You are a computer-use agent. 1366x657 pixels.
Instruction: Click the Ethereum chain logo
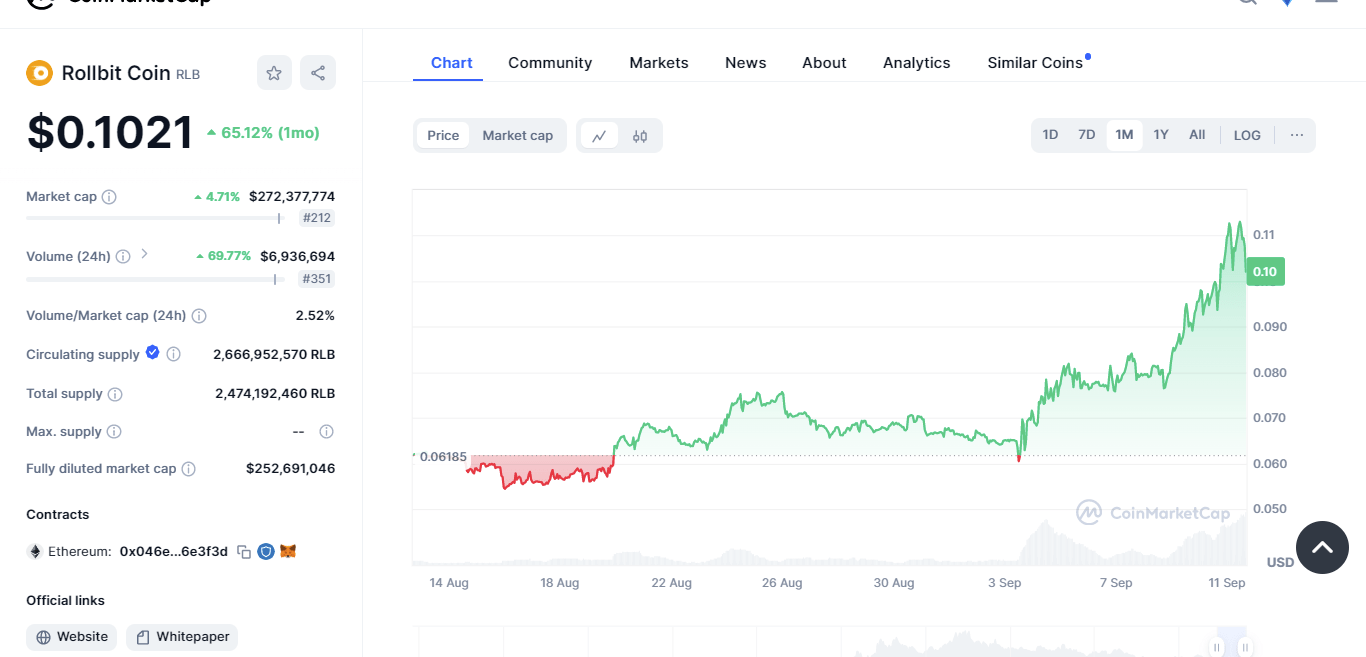pos(35,551)
